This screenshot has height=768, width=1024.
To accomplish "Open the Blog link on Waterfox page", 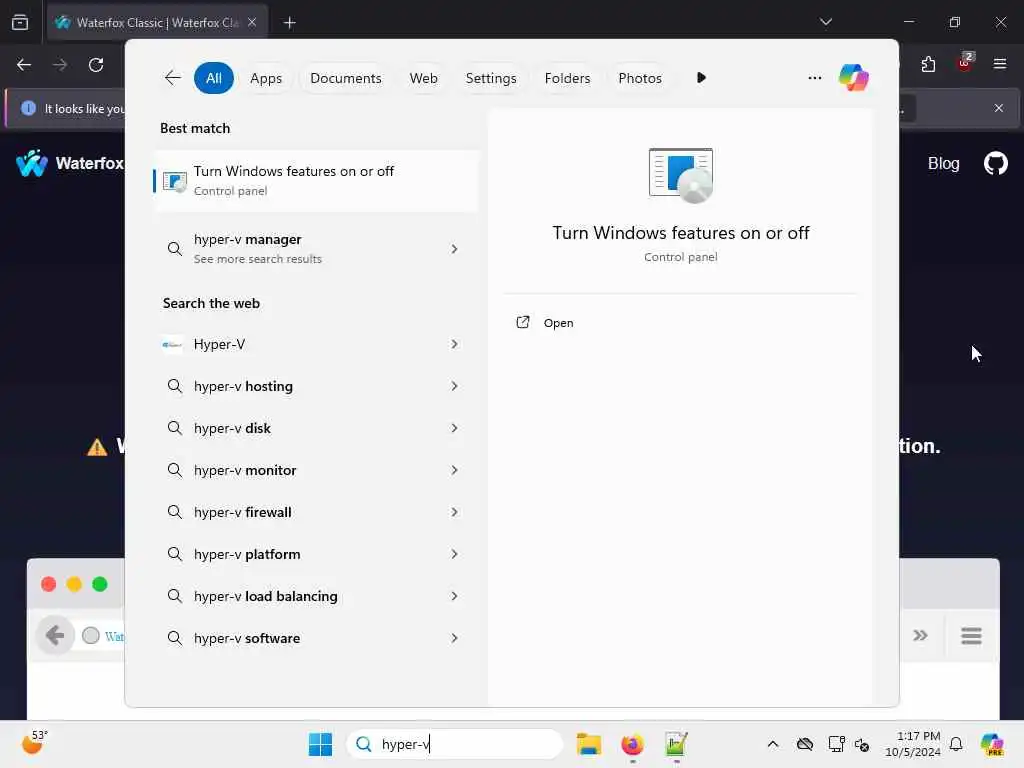I will tap(943, 163).
